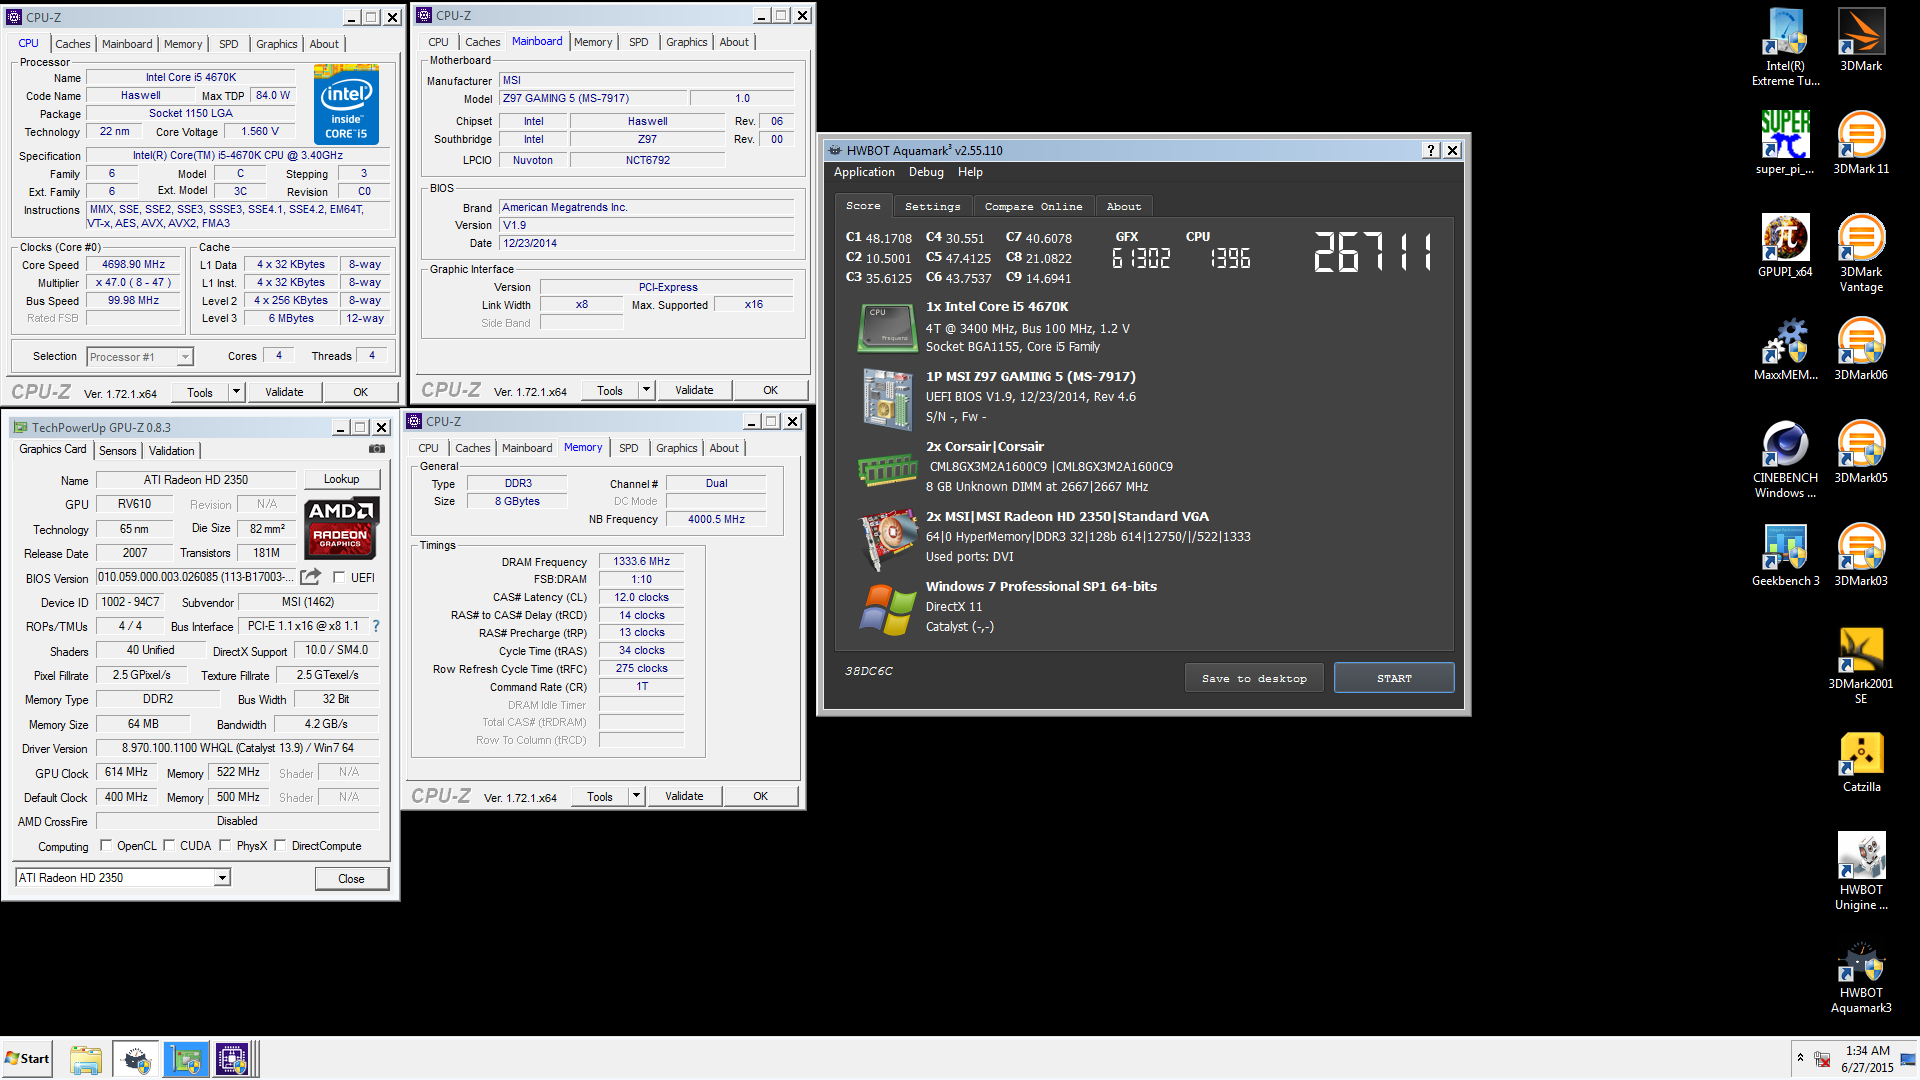
Task: Open SPD tab in Mainboard CPU-Z window
Action: [638, 42]
